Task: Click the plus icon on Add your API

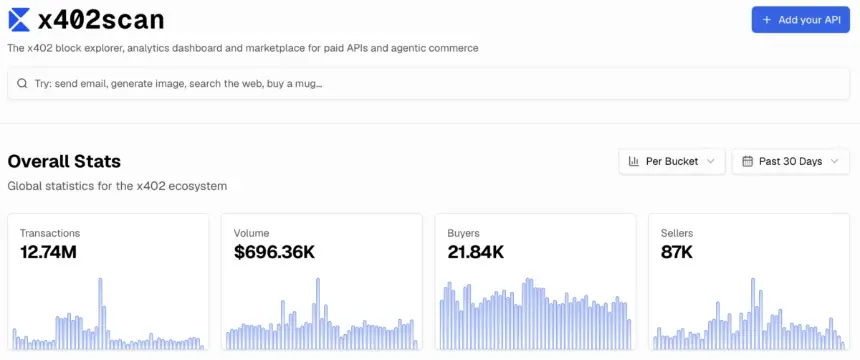Action: pos(767,20)
